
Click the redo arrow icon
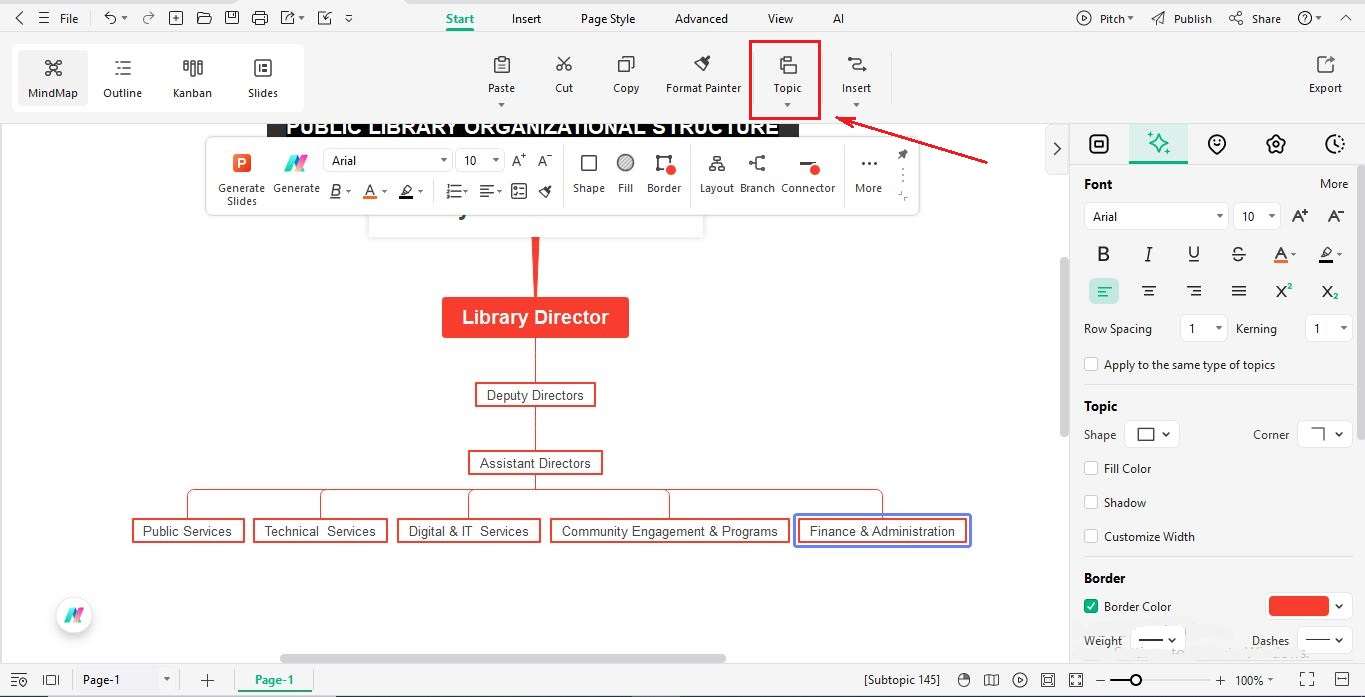click(x=148, y=18)
